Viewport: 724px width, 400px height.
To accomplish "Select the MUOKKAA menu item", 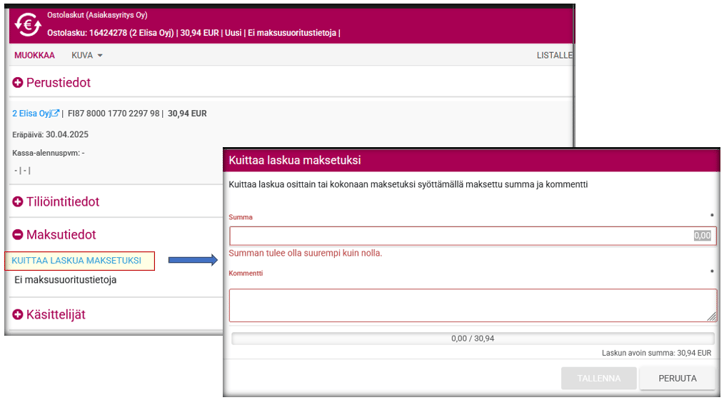I will coord(34,55).
